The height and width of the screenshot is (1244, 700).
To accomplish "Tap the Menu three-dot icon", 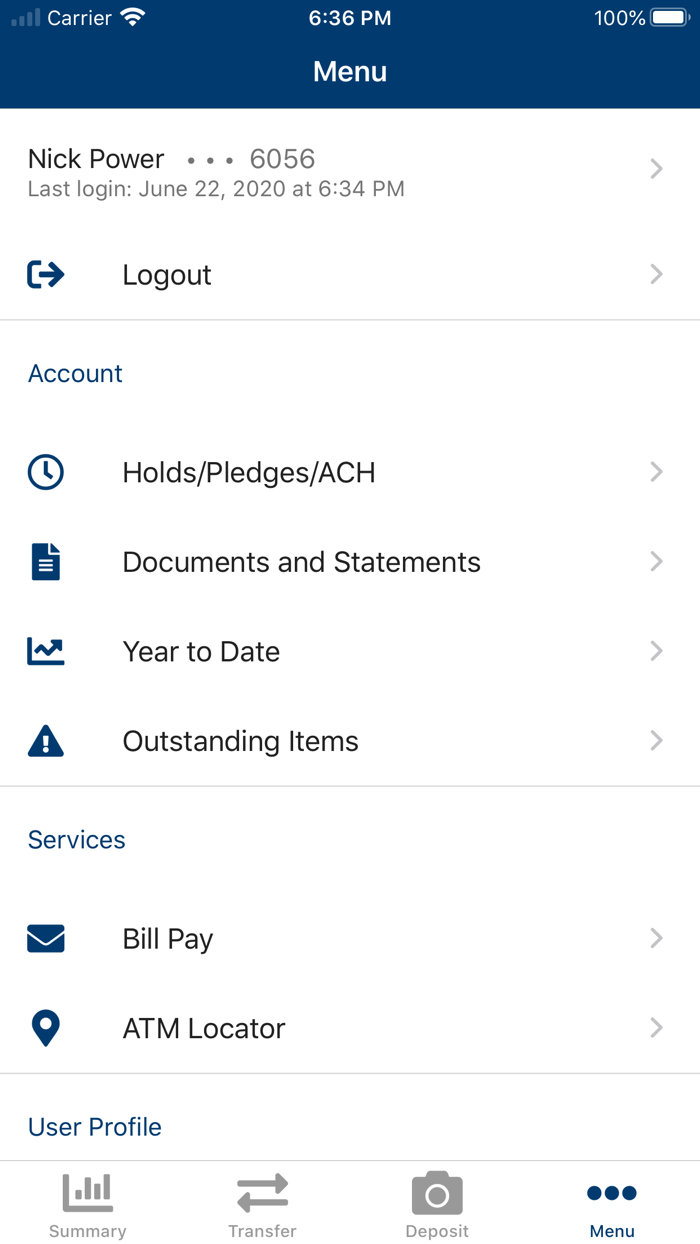I will [x=611, y=1191].
